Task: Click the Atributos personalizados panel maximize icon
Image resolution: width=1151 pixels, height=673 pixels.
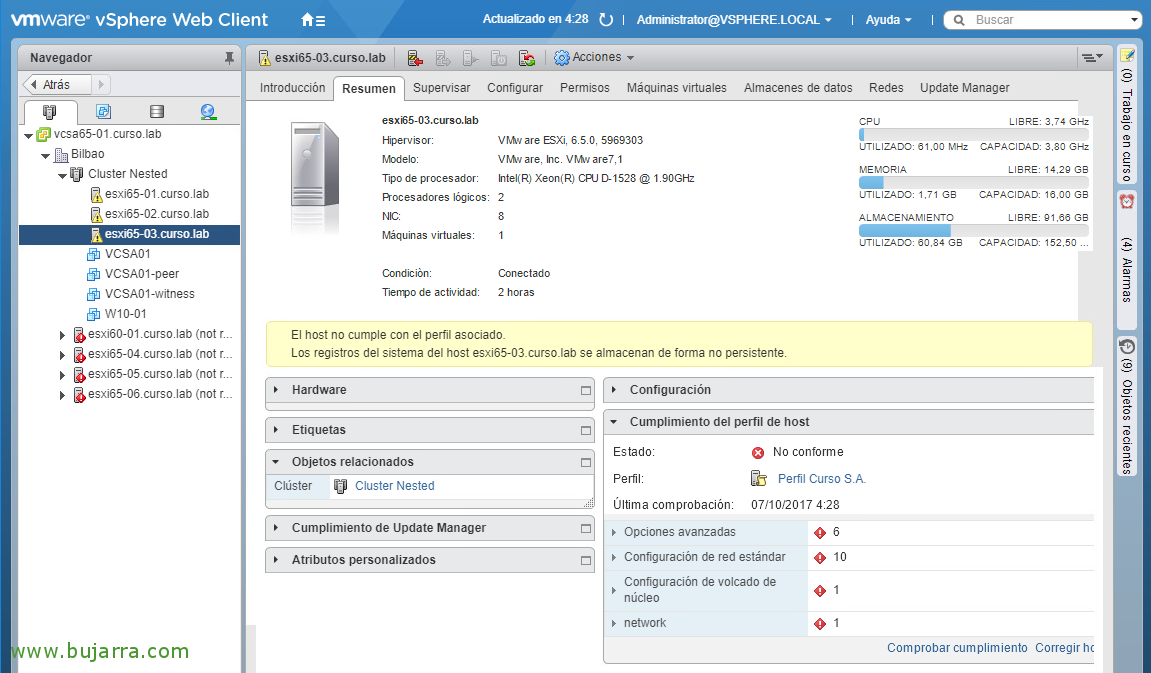Action: click(x=586, y=560)
